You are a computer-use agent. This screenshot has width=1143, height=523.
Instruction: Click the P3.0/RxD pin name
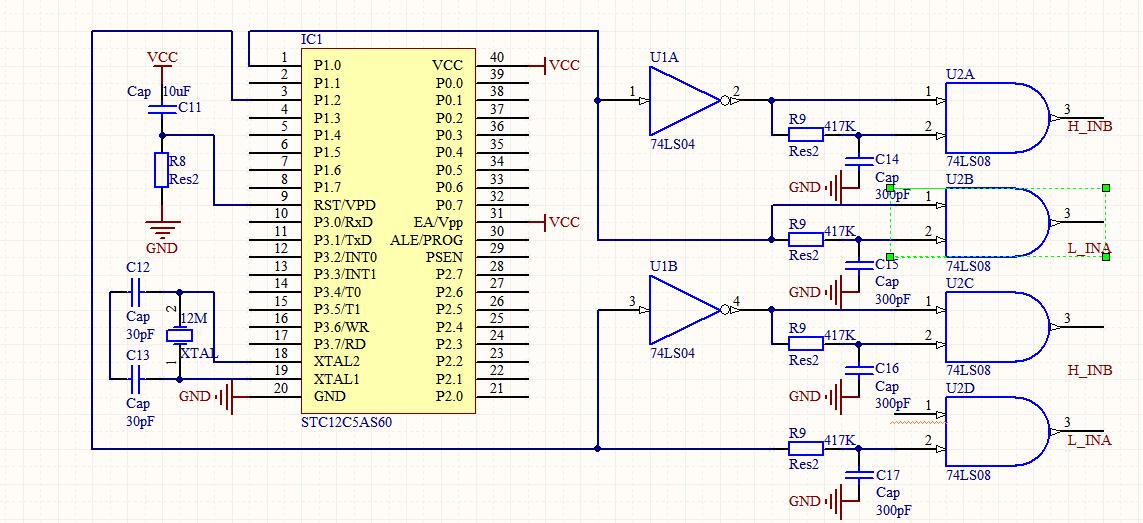[343, 222]
